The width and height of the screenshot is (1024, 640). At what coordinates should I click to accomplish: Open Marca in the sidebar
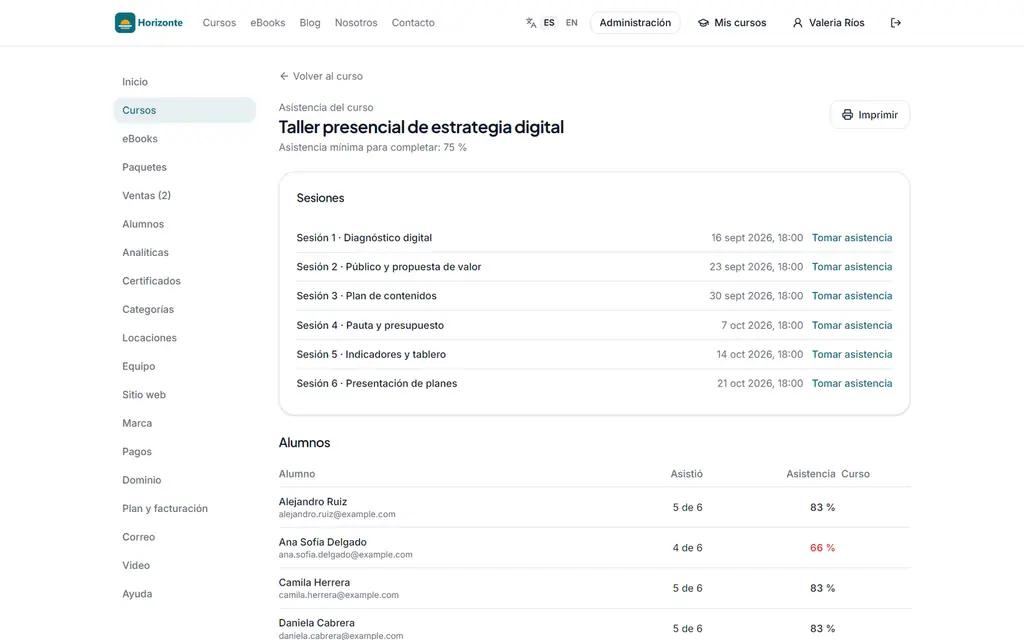pyautogui.click(x=184, y=423)
